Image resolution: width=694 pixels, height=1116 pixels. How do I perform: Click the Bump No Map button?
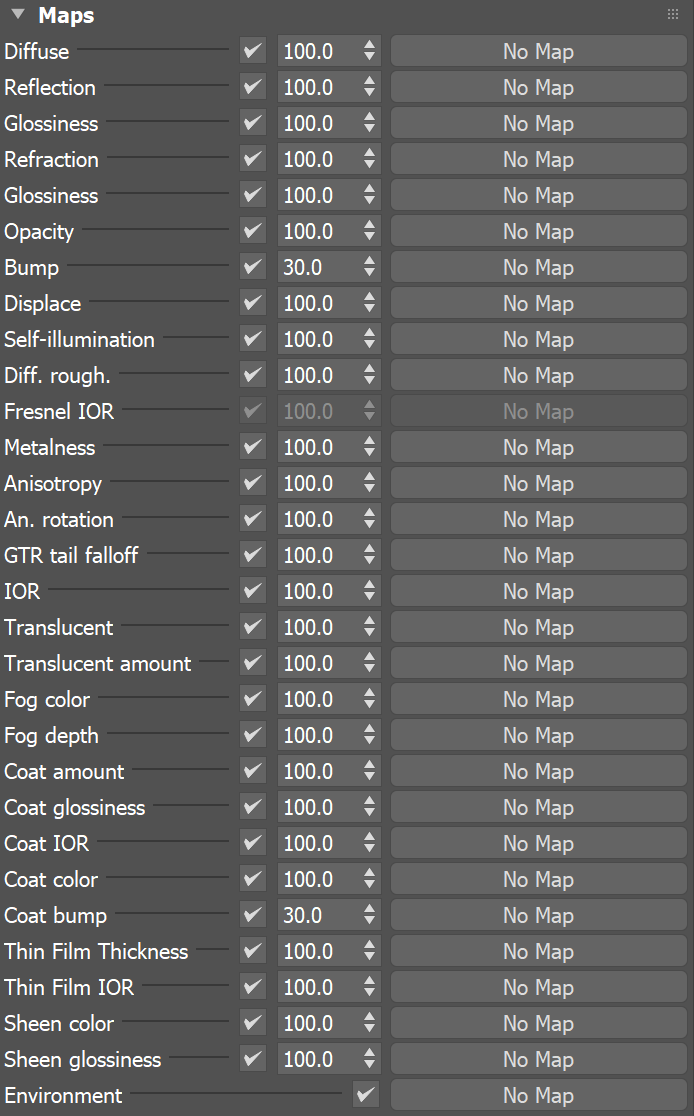coord(538,267)
